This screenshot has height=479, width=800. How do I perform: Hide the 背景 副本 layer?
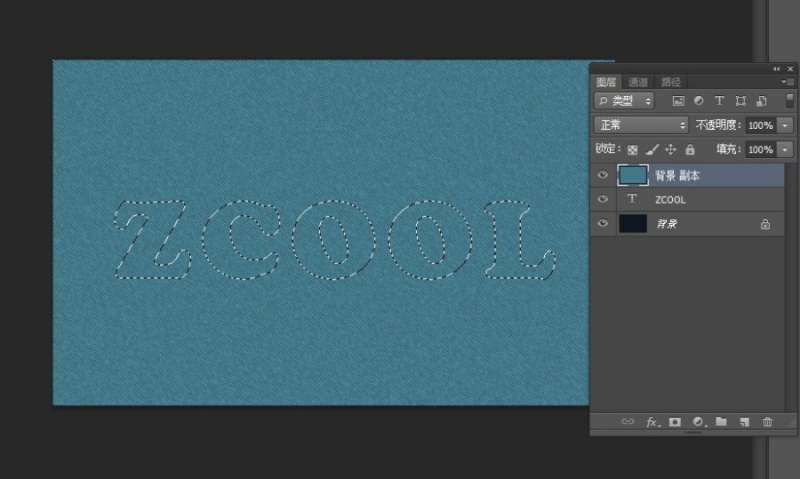pyautogui.click(x=602, y=175)
